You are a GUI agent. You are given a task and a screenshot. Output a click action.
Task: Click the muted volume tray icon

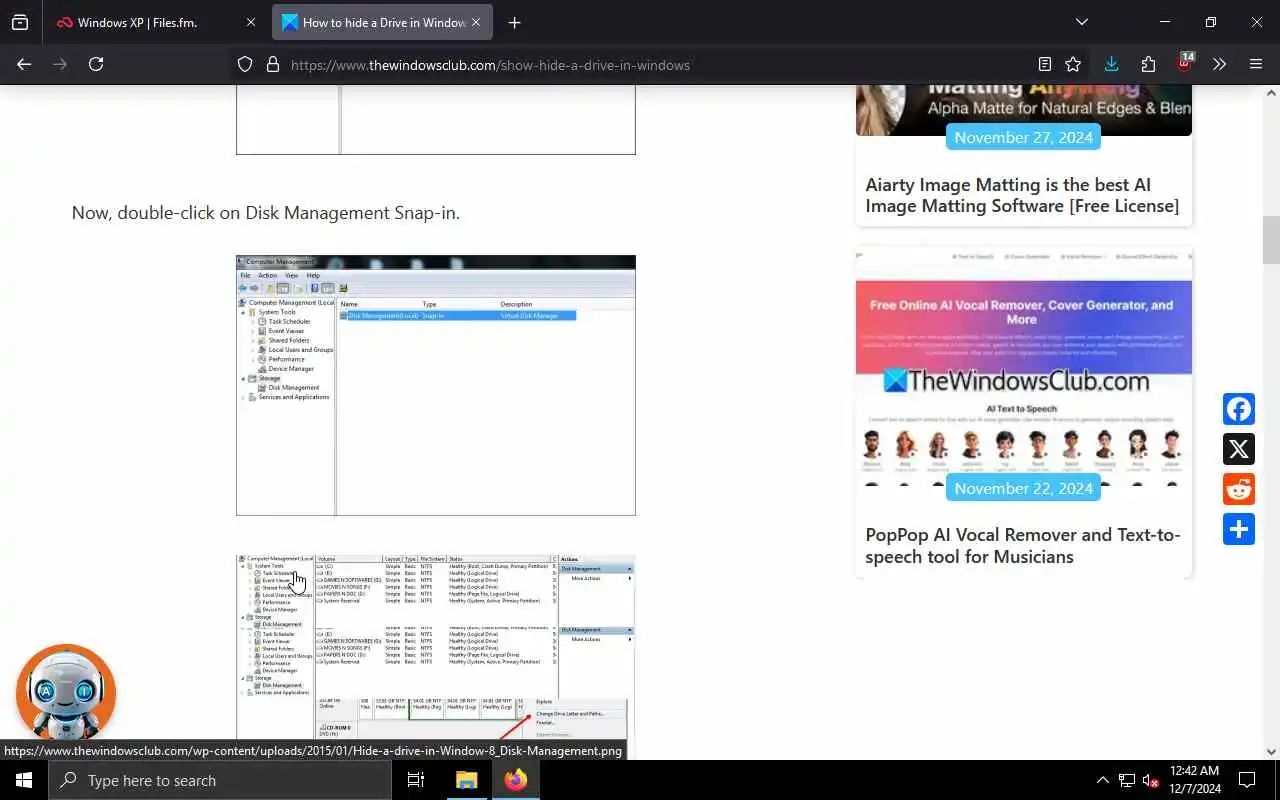(1151, 780)
